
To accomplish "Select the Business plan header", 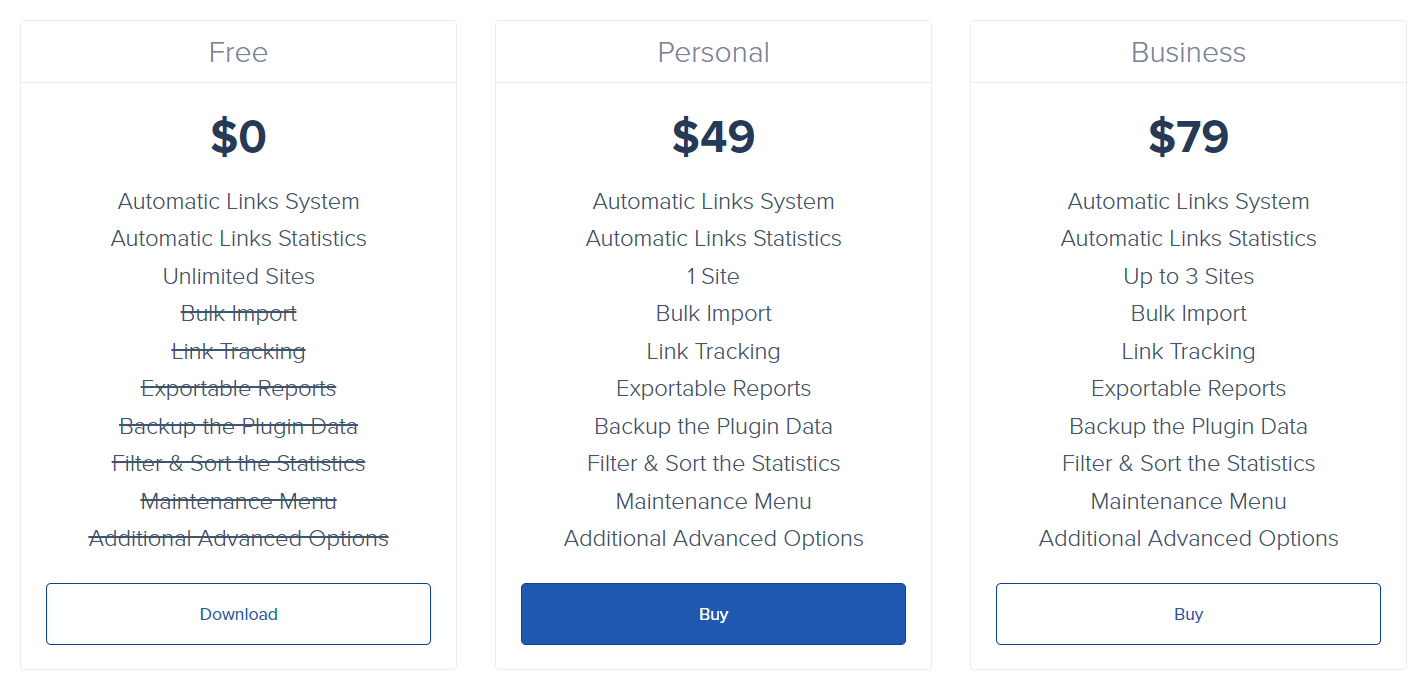I will 1188,52.
